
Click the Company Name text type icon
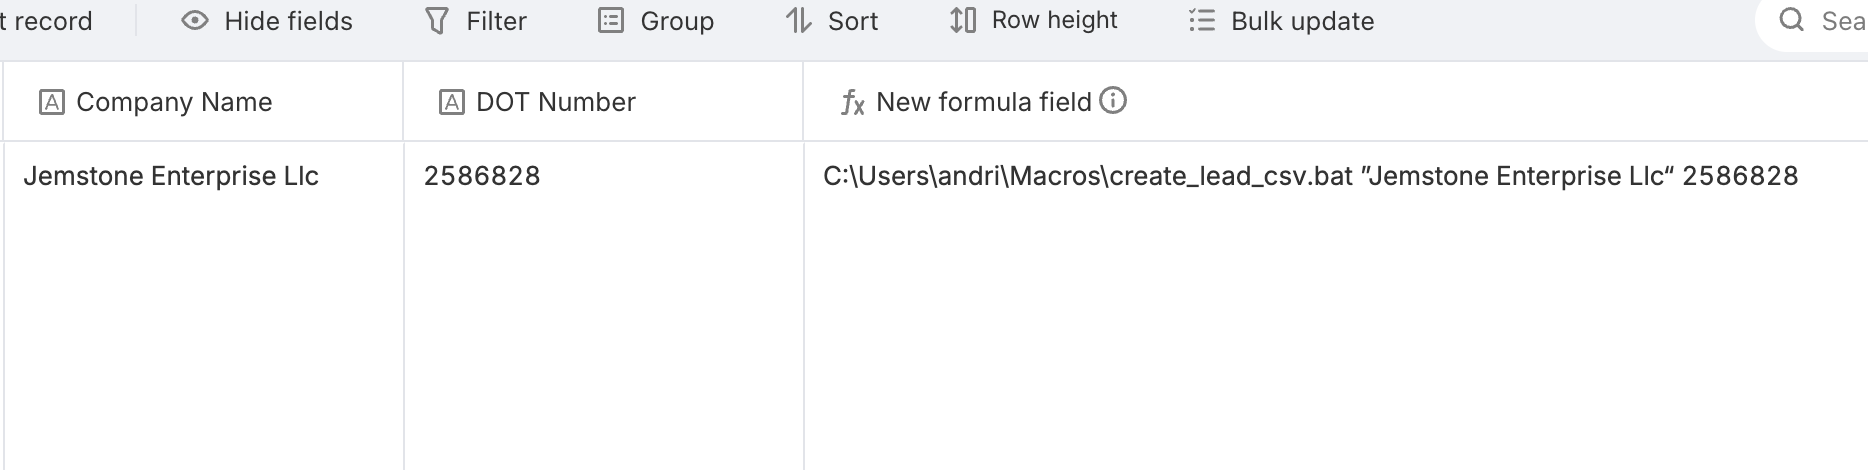point(52,102)
